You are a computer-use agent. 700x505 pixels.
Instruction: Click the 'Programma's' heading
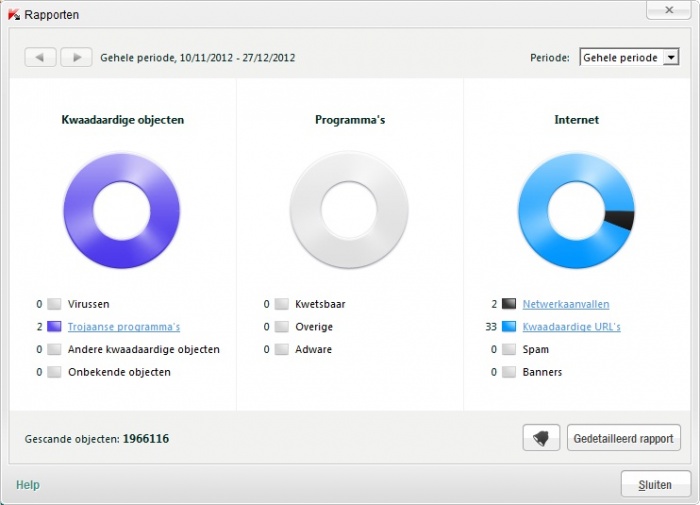click(350, 120)
